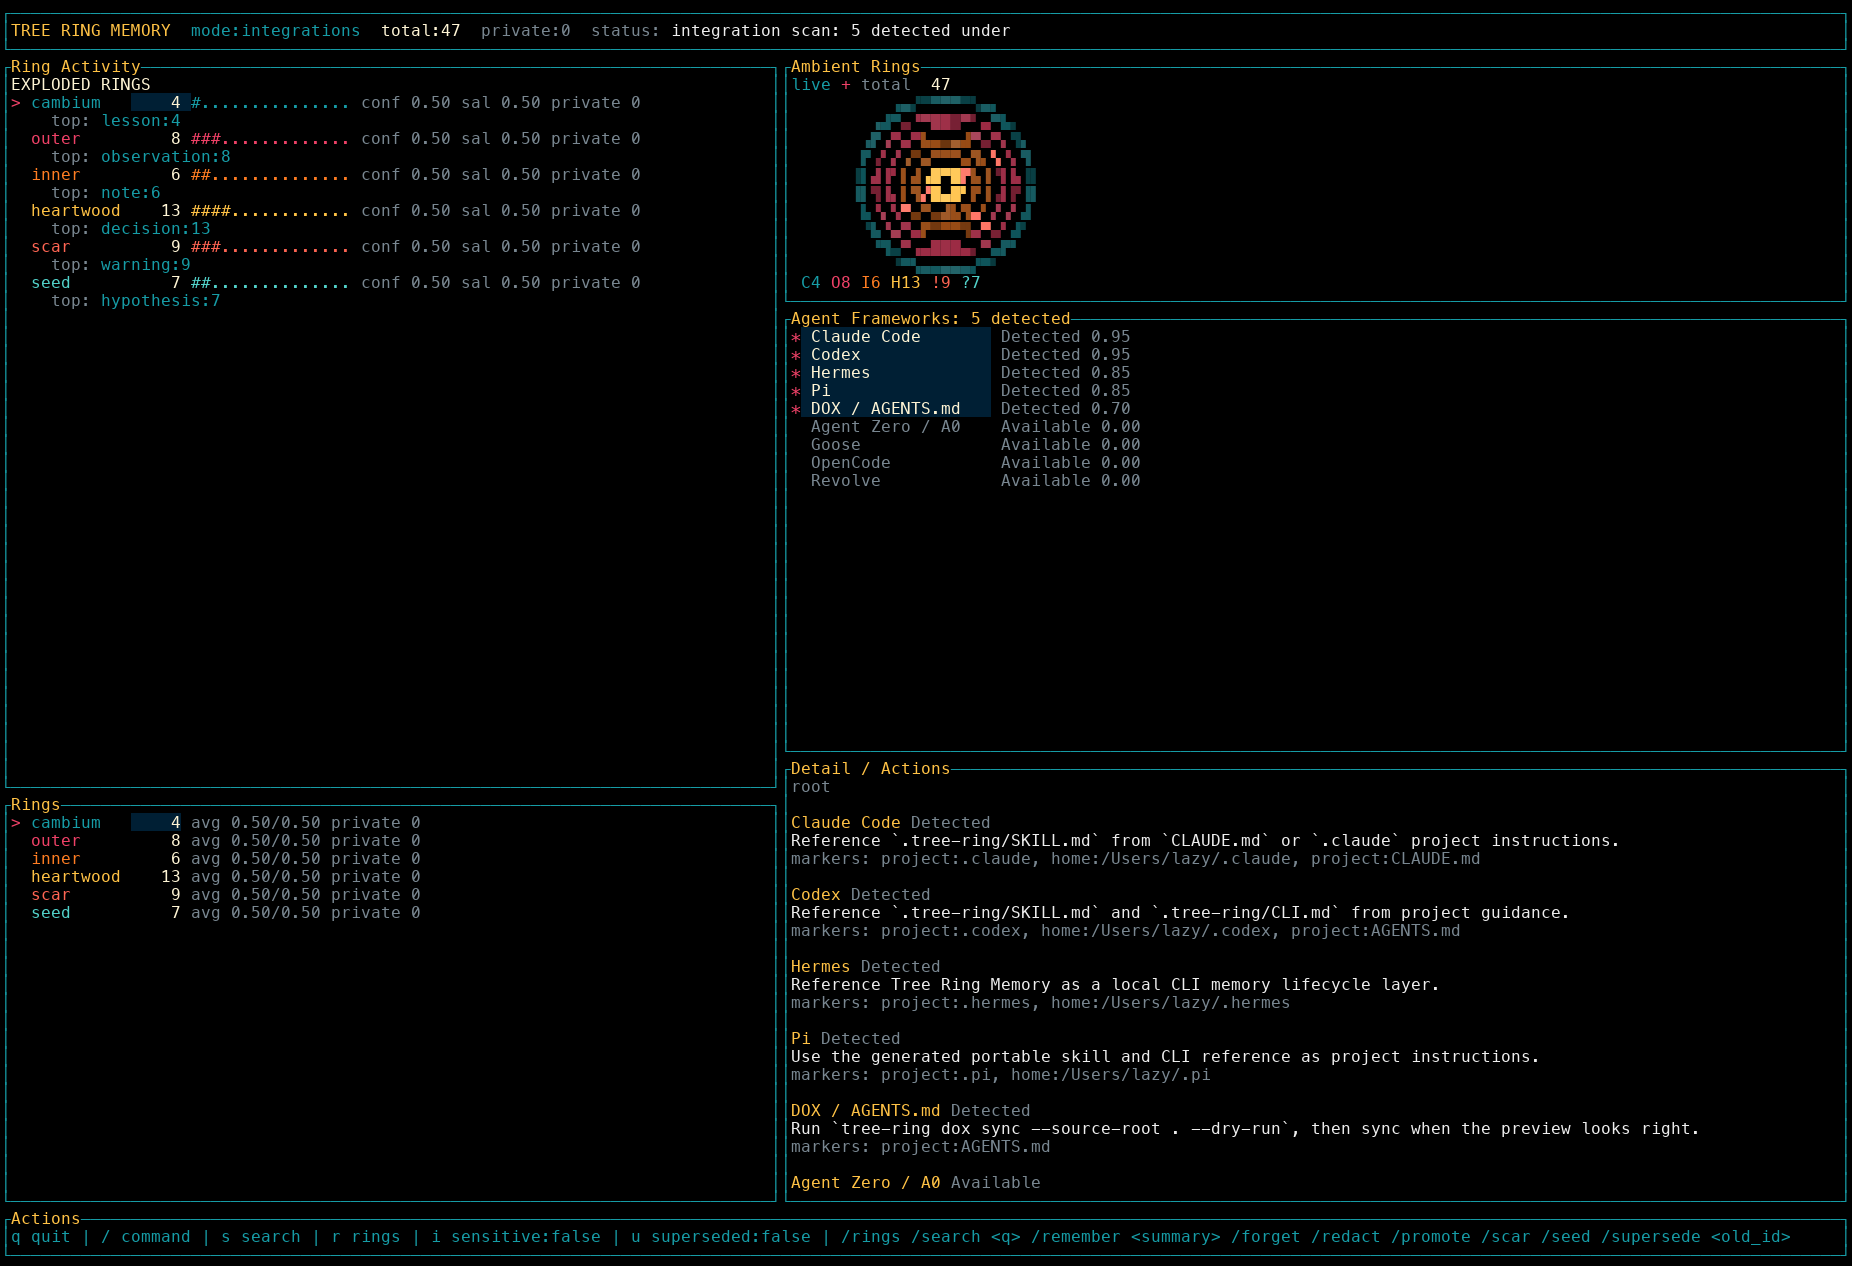Select the scar row in Ring Activity
This screenshot has width=1852, height=1266.
(x=326, y=247)
